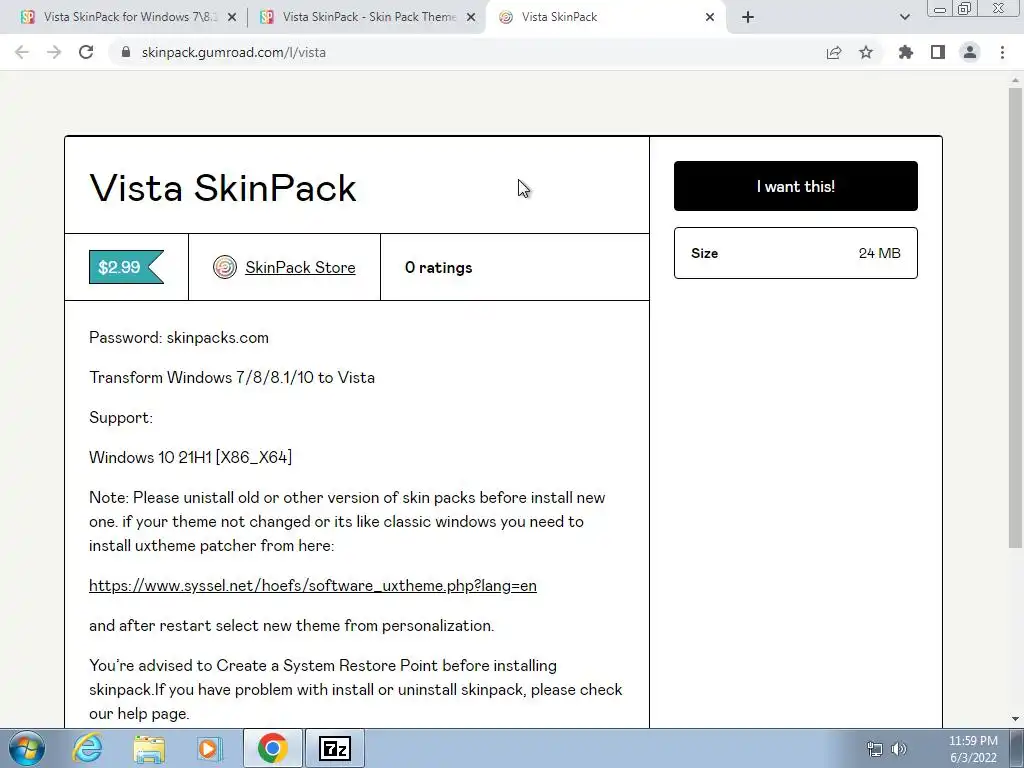The width and height of the screenshot is (1024, 768).
Task: Click Transform Windows 7/8/8.1/10 to Vista text
Action: pyautogui.click(x=232, y=377)
